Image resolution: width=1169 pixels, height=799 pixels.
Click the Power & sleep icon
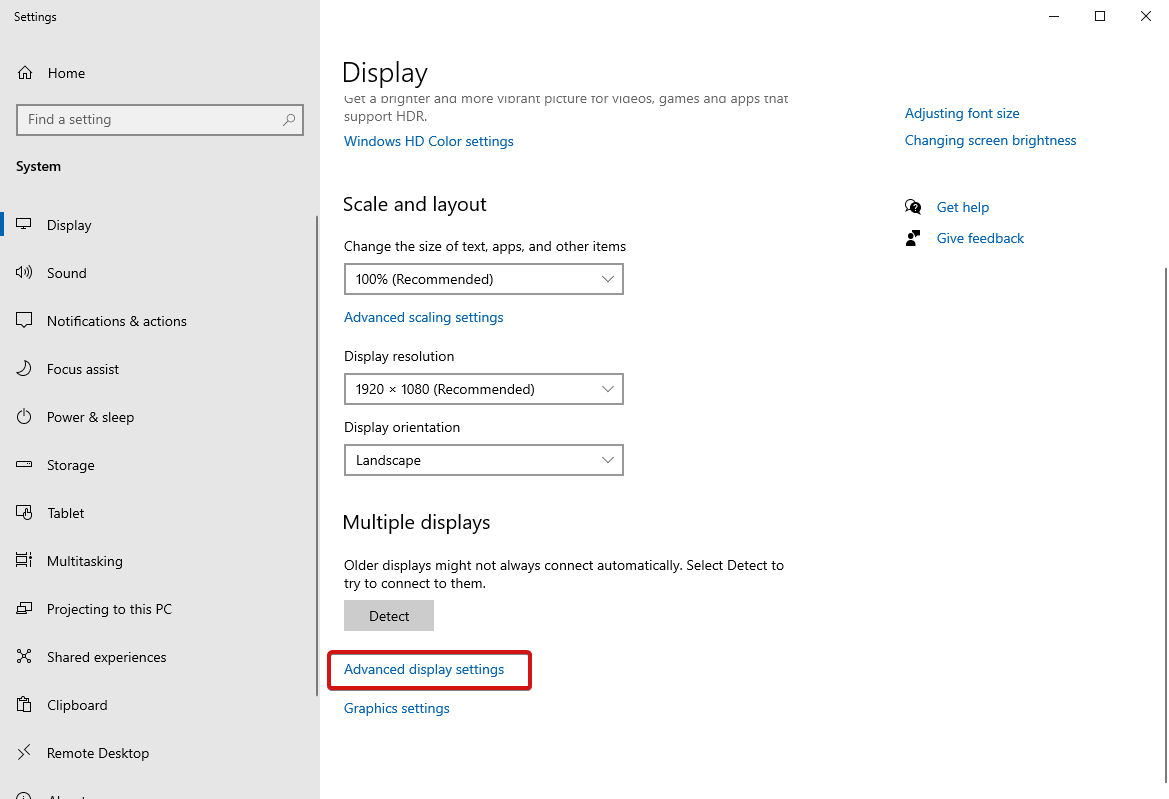[24, 416]
